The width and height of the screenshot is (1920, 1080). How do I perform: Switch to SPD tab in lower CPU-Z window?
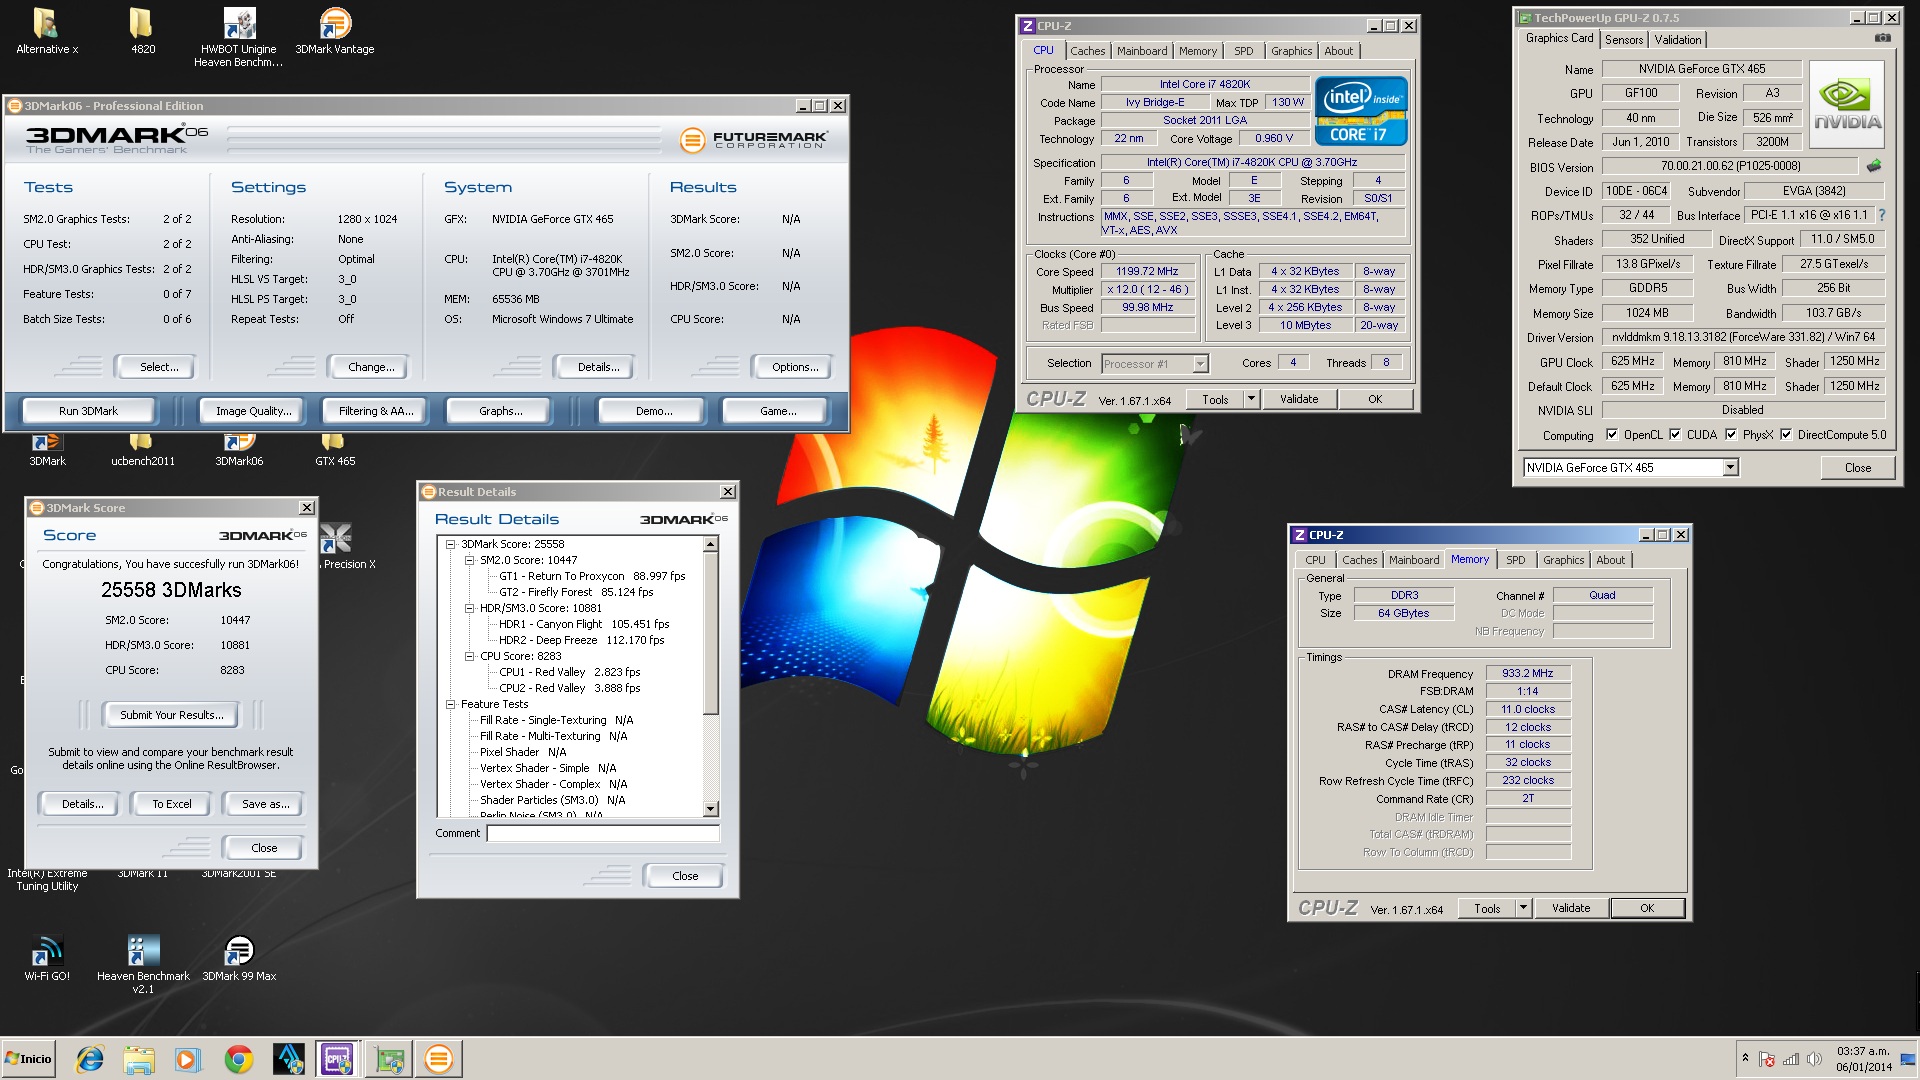pos(1516,560)
